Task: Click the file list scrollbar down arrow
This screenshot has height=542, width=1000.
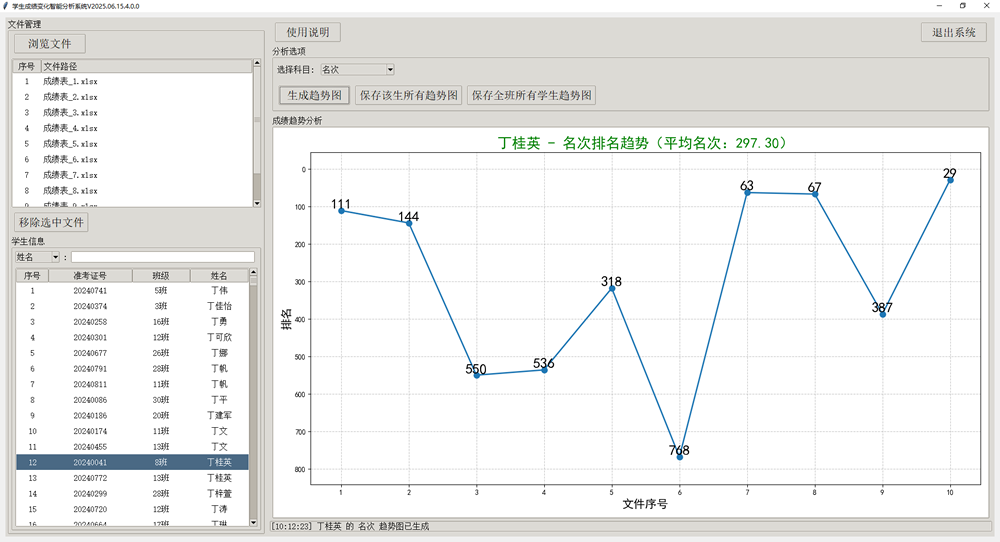Action: click(256, 203)
